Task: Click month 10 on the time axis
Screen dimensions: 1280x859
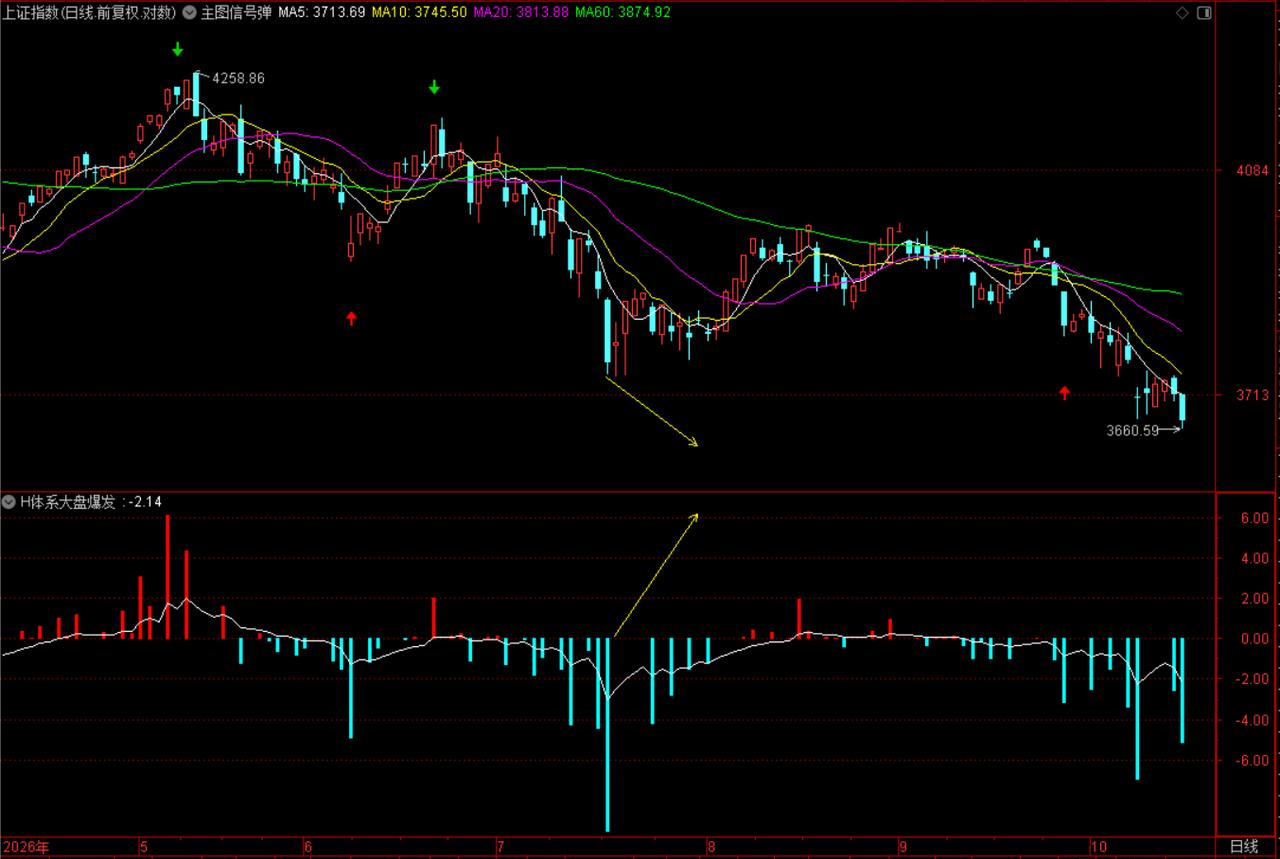Action: (x=1099, y=847)
